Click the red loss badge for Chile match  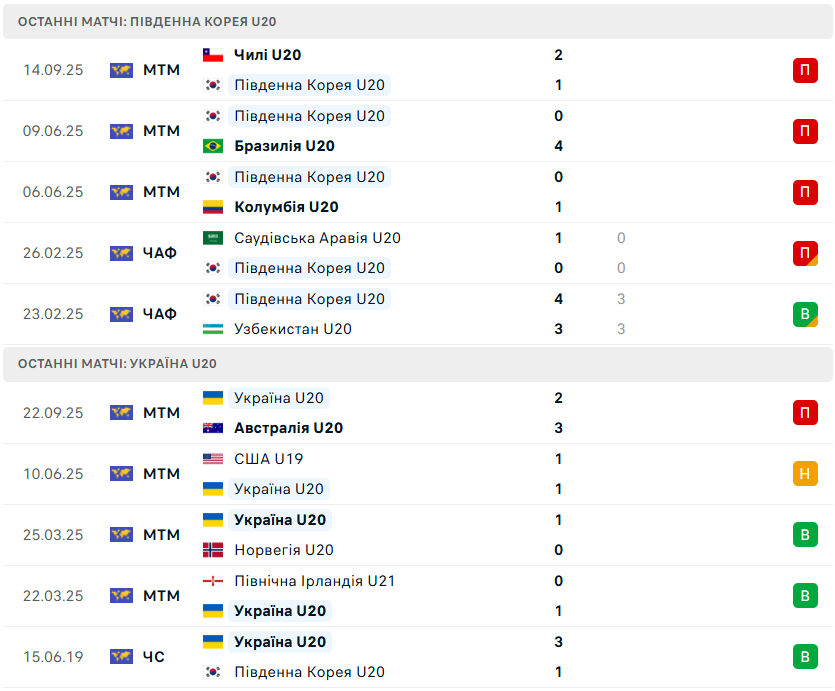coord(805,70)
